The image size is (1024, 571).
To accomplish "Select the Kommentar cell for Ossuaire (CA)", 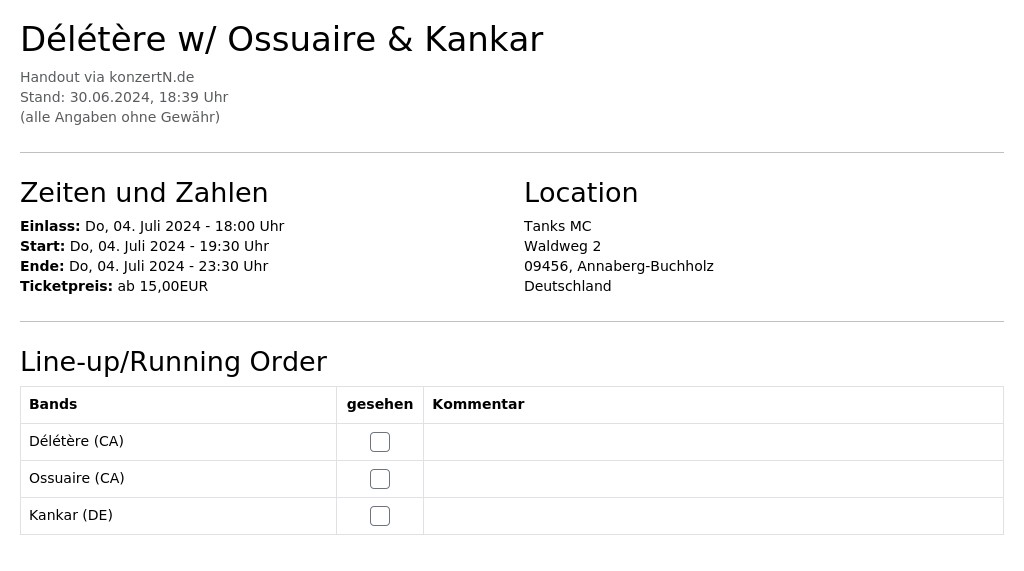I will click(x=713, y=479).
